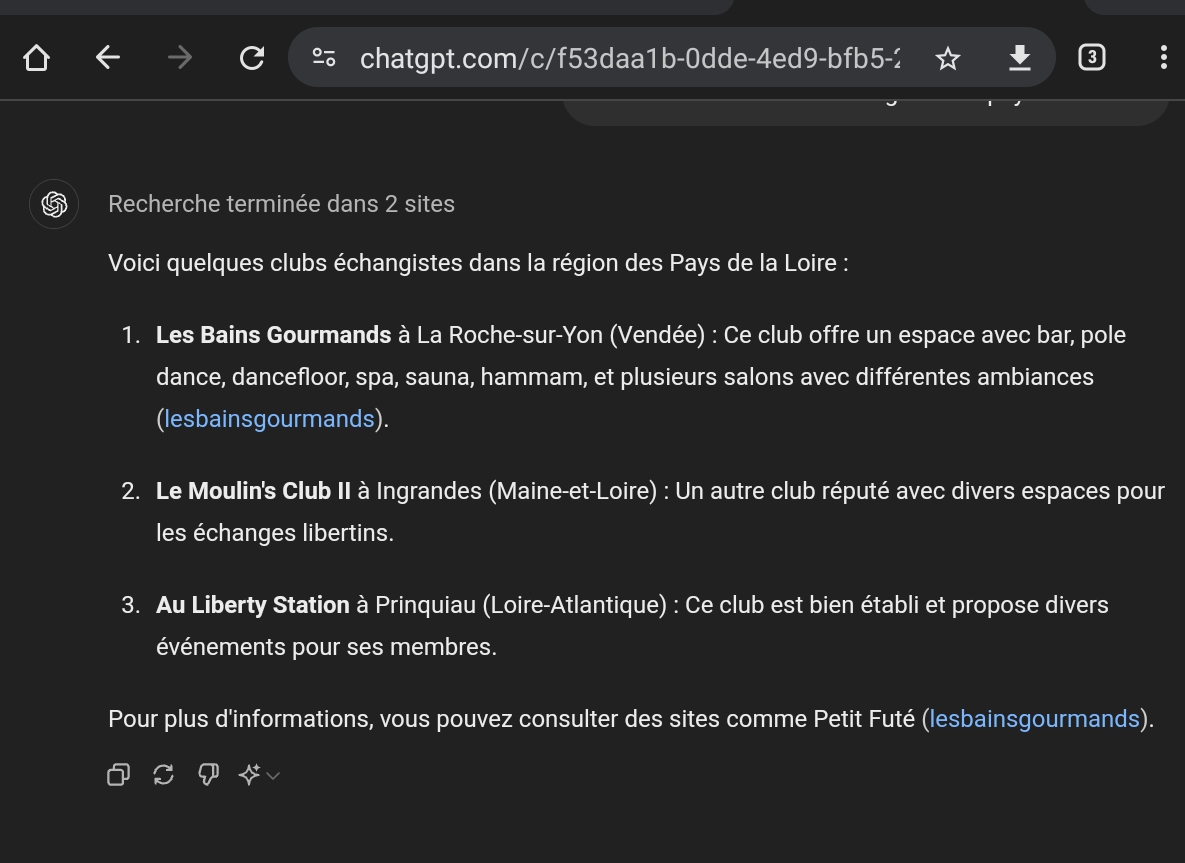Open lesbainsgourmands link in first list item

click(269, 419)
